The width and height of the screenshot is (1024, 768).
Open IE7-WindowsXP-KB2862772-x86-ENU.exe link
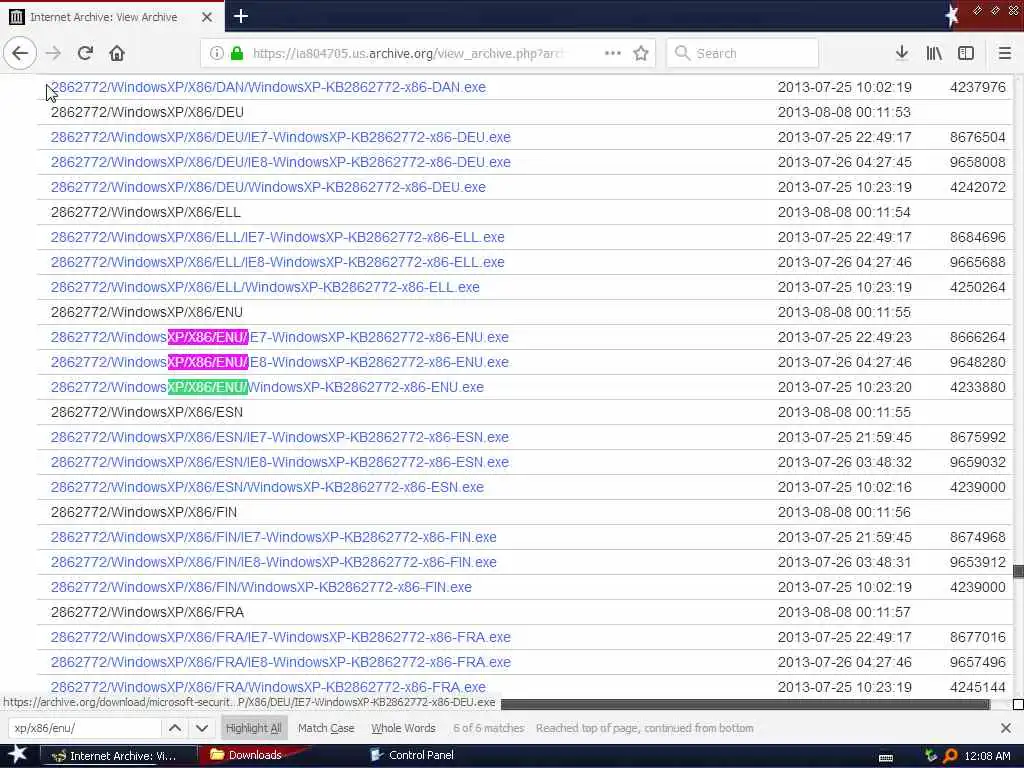click(280, 337)
